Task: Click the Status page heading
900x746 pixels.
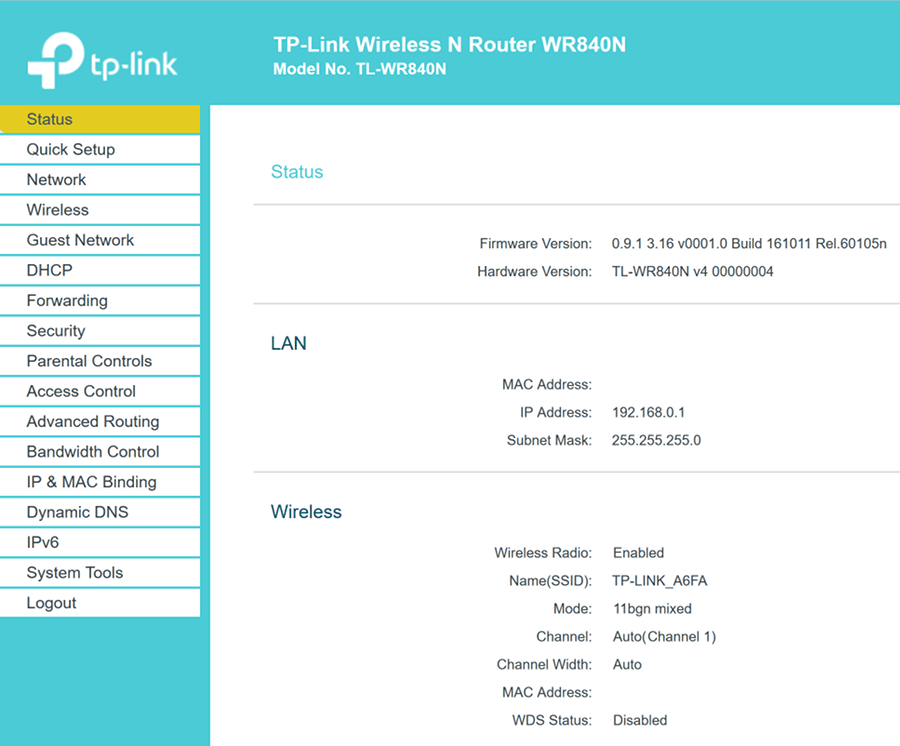Action: pos(297,172)
